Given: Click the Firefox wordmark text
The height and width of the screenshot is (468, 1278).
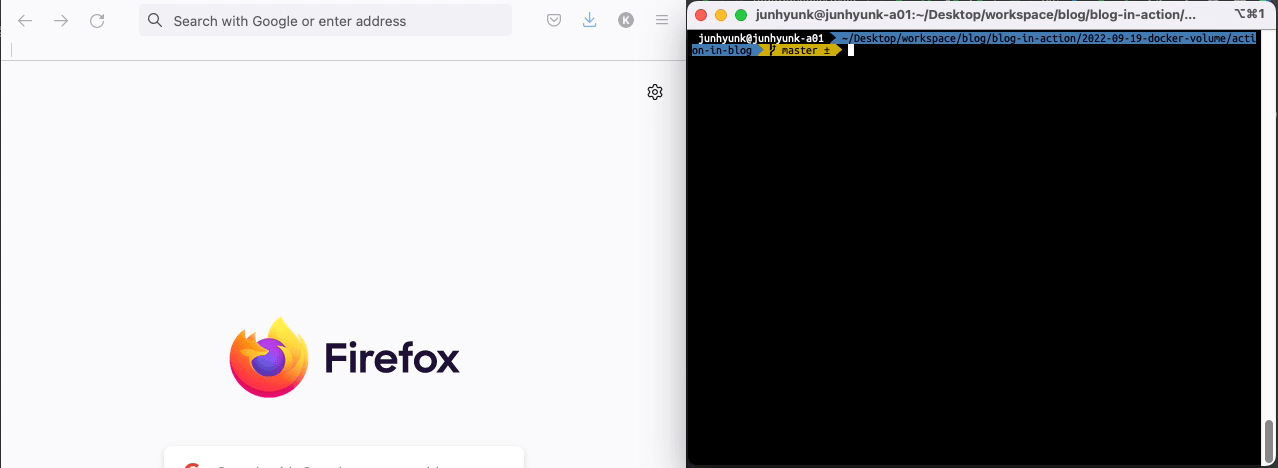Looking at the screenshot, I should point(392,357).
